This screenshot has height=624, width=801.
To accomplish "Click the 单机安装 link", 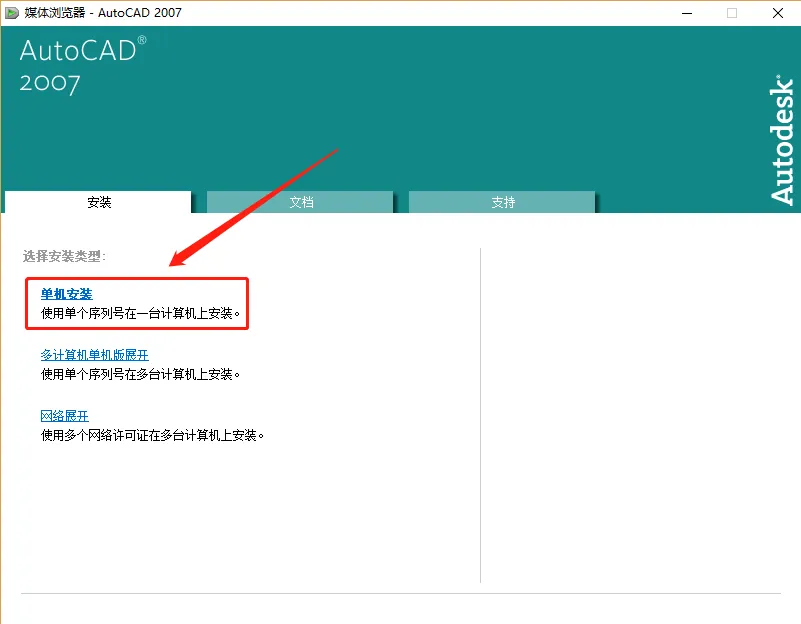I will coord(66,294).
